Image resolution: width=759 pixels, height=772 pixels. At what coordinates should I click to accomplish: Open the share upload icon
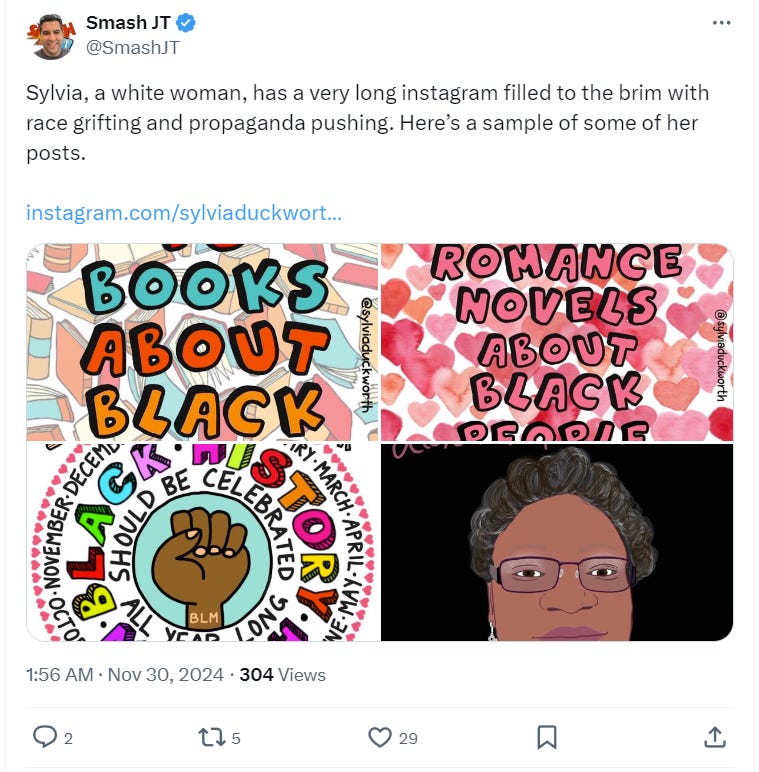pyautogui.click(x=715, y=737)
